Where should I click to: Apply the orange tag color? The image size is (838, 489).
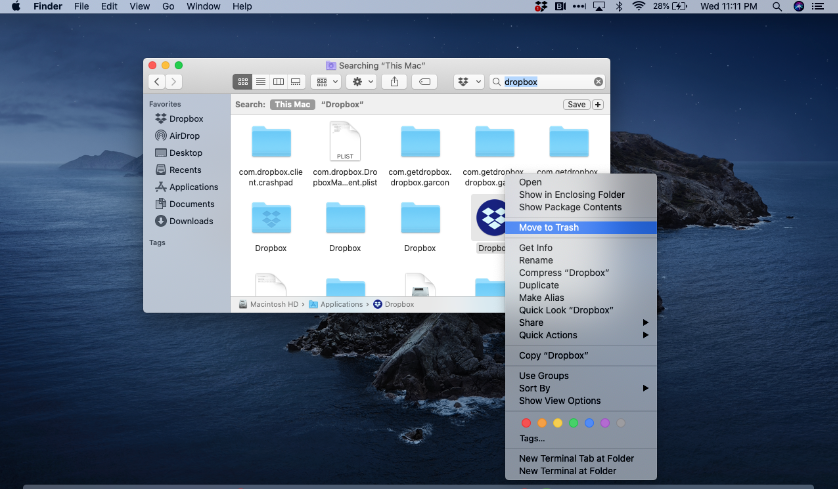click(542, 423)
